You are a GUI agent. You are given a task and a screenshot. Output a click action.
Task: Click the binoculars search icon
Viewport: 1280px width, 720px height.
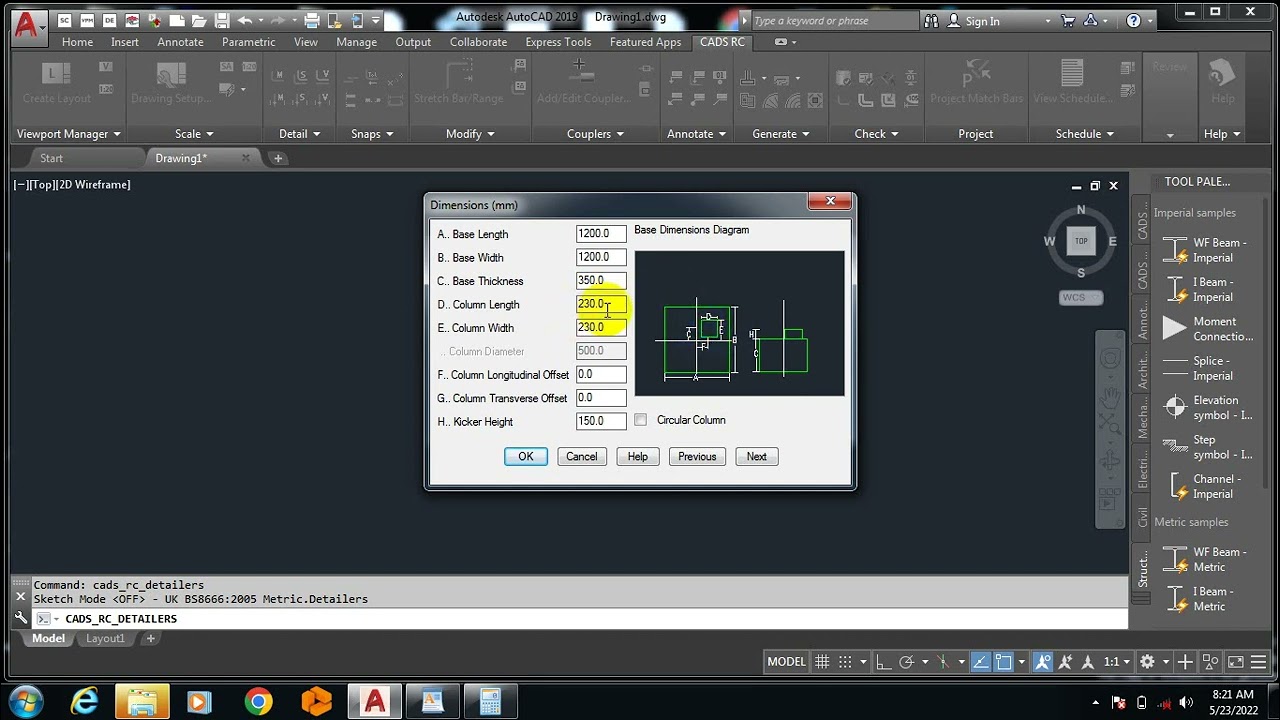point(932,20)
